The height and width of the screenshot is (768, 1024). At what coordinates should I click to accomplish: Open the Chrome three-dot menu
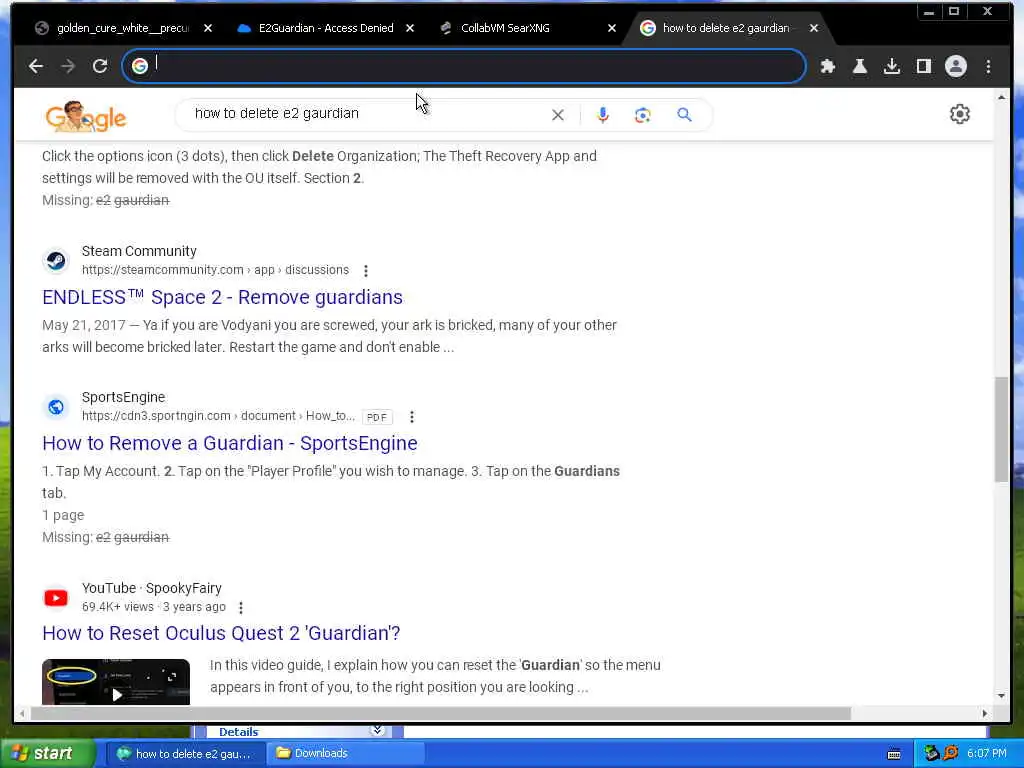click(988, 66)
